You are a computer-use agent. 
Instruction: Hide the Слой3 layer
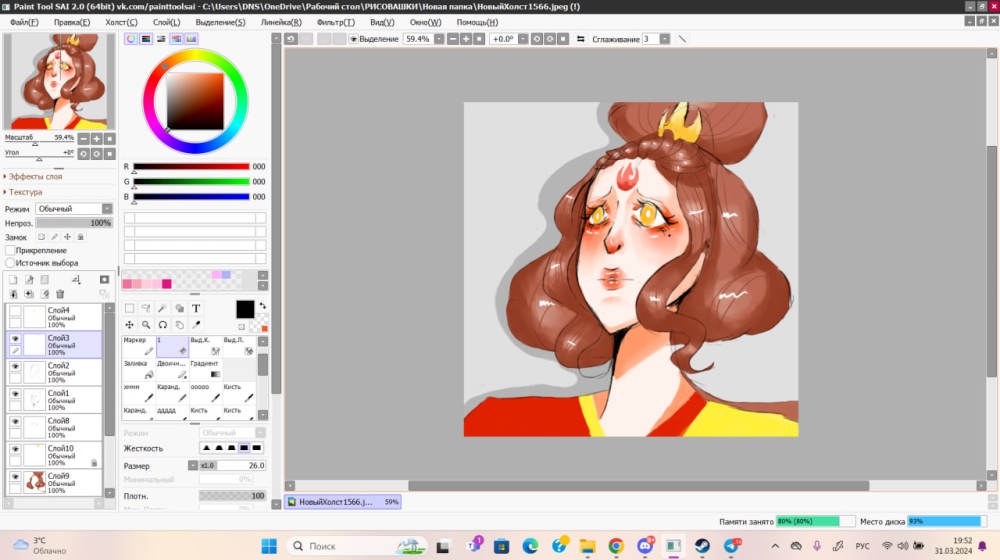pyautogui.click(x=15, y=339)
